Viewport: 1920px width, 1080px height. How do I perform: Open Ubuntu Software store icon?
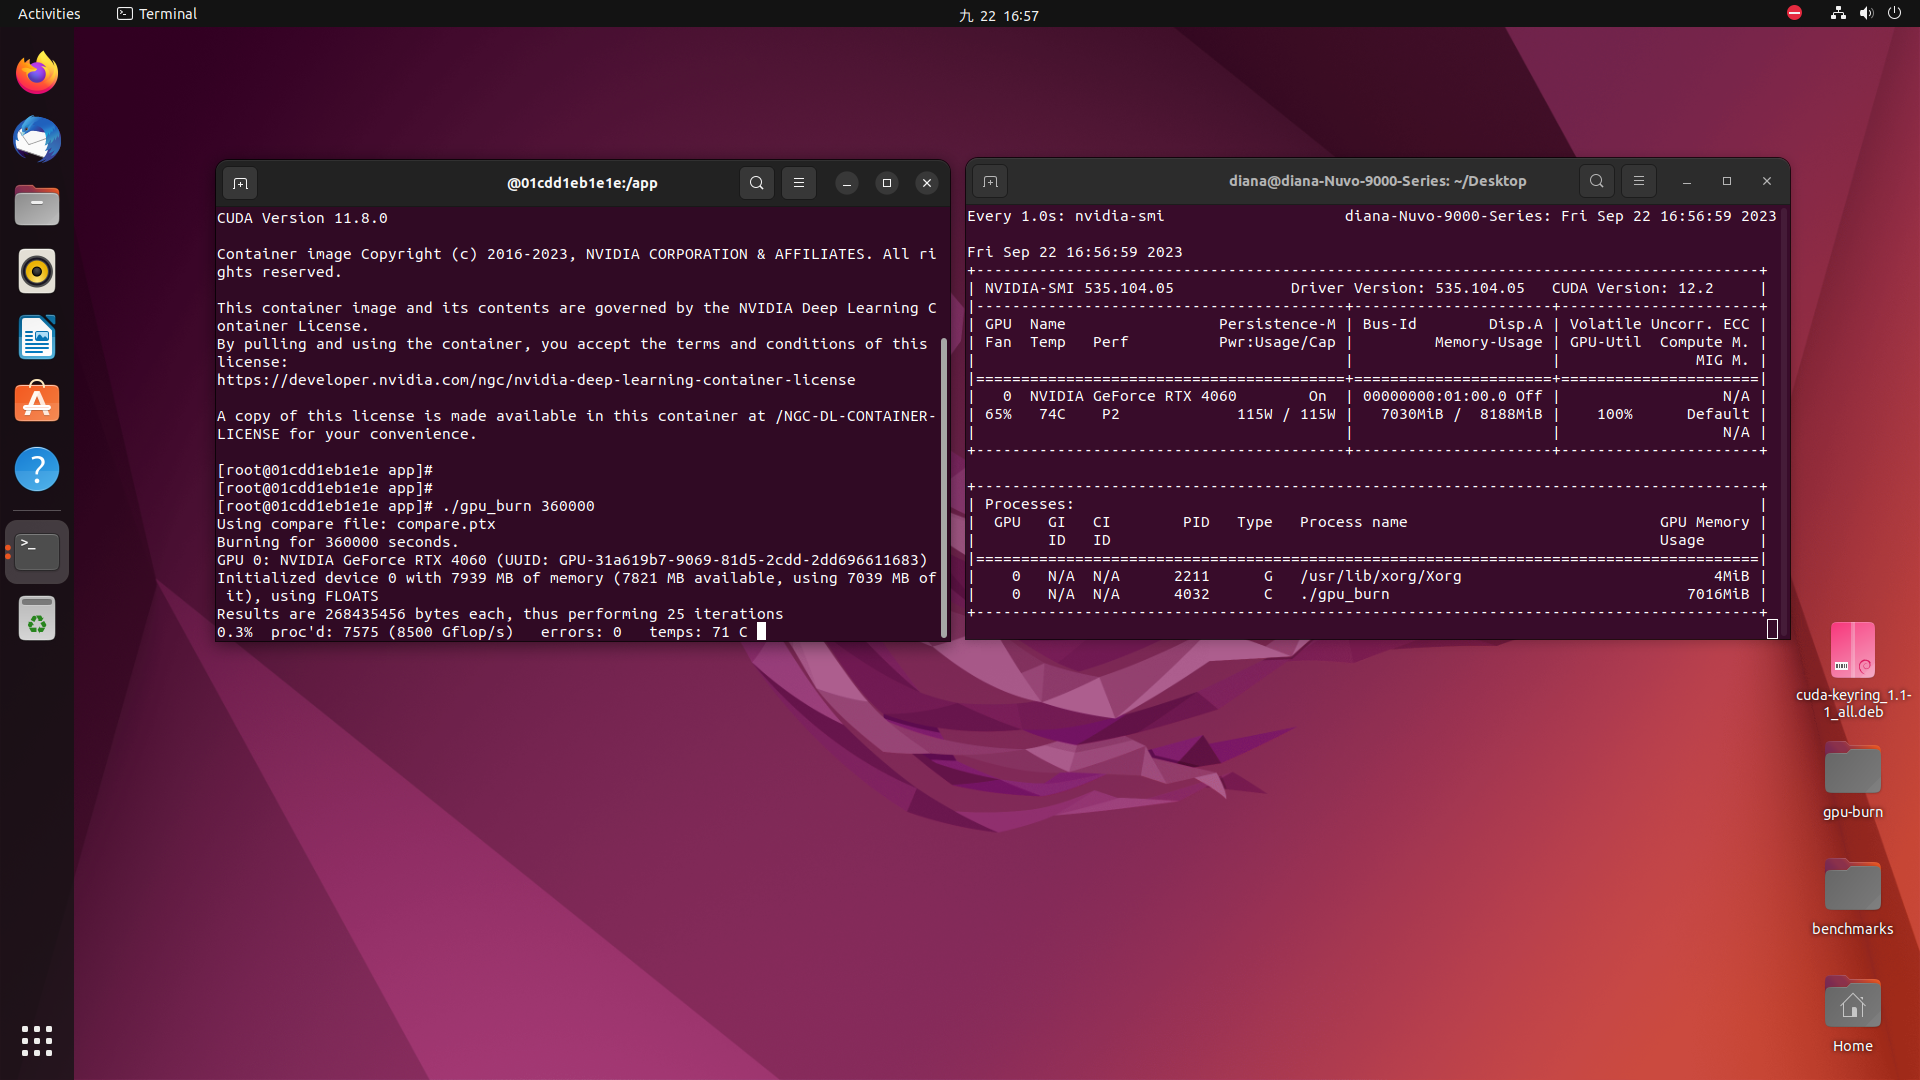click(x=37, y=403)
